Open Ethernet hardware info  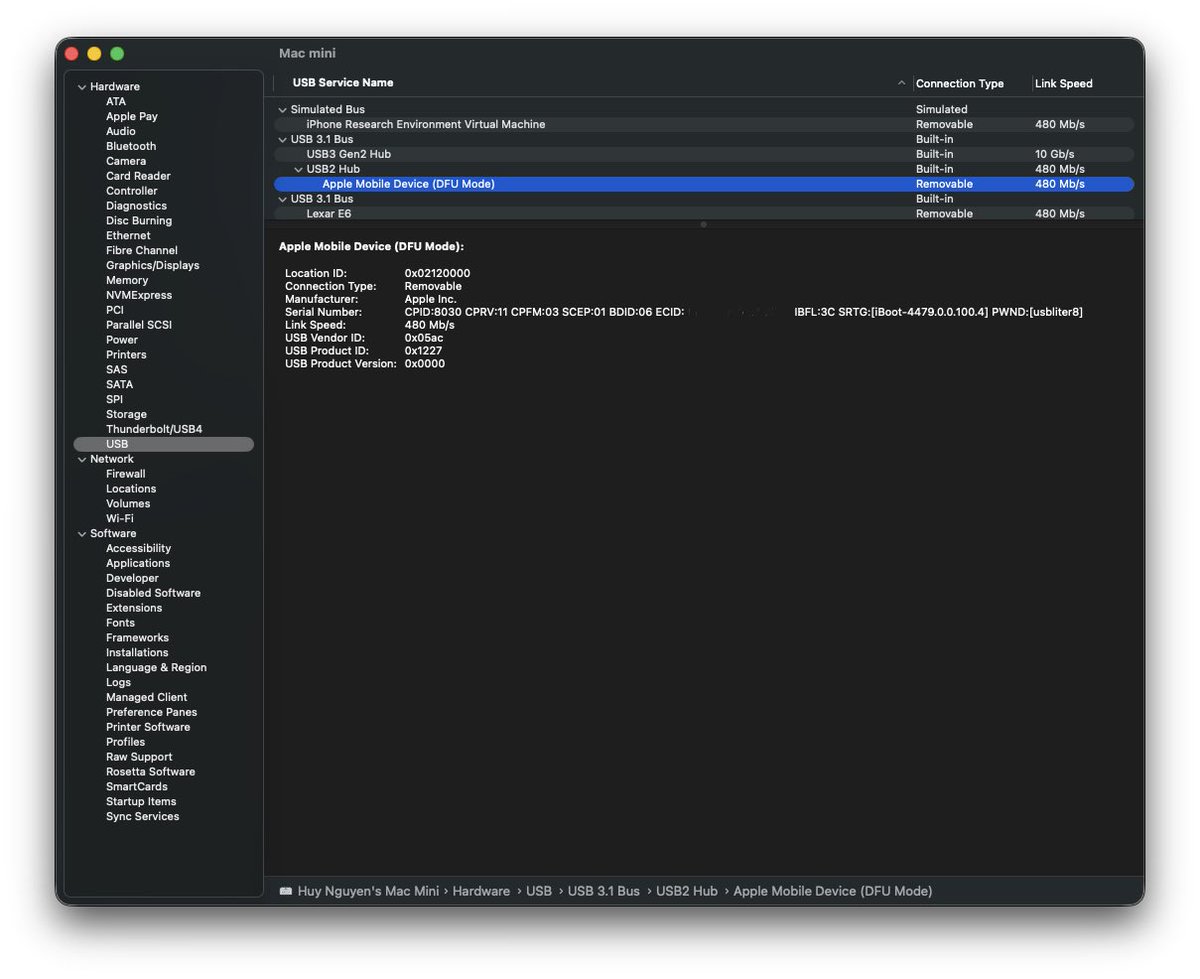click(x=128, y=236)
